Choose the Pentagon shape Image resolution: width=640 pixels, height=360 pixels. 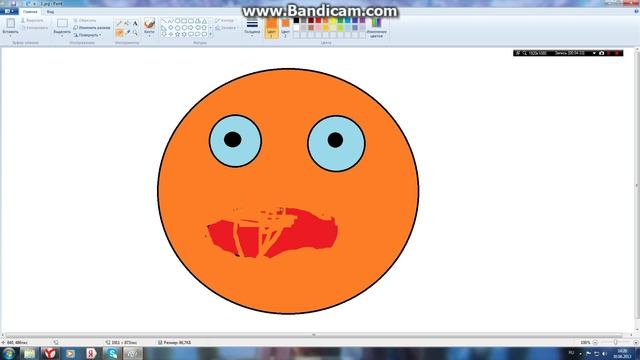178,28
